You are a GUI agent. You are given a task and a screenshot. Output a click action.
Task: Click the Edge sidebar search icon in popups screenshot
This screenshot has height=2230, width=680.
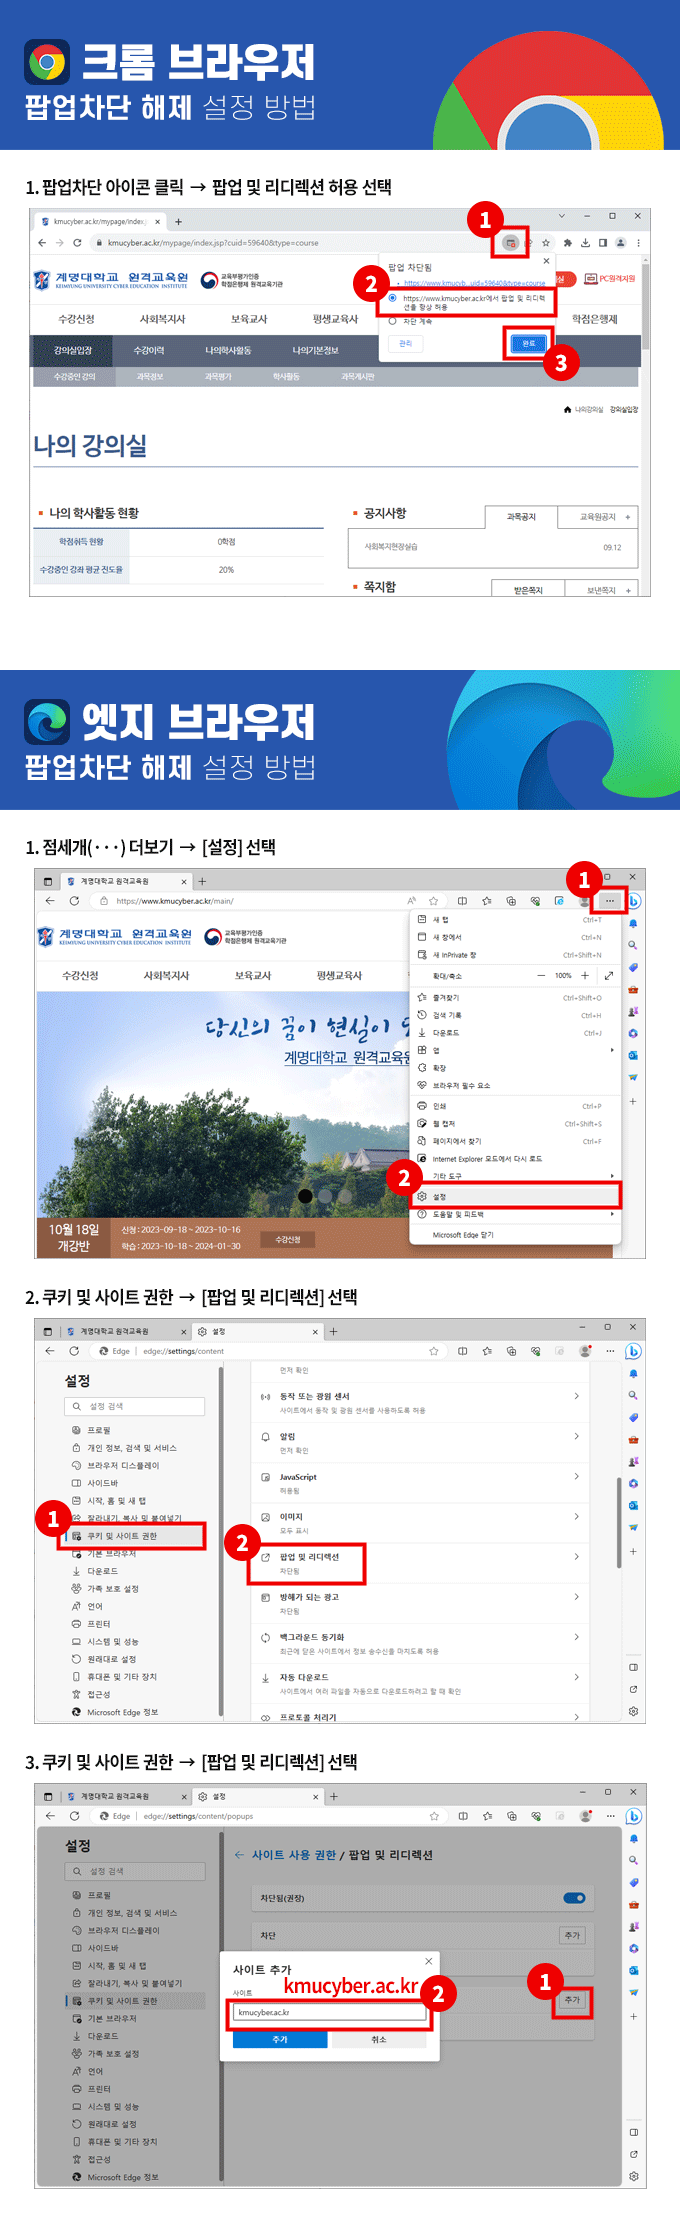coord(633,1861)
